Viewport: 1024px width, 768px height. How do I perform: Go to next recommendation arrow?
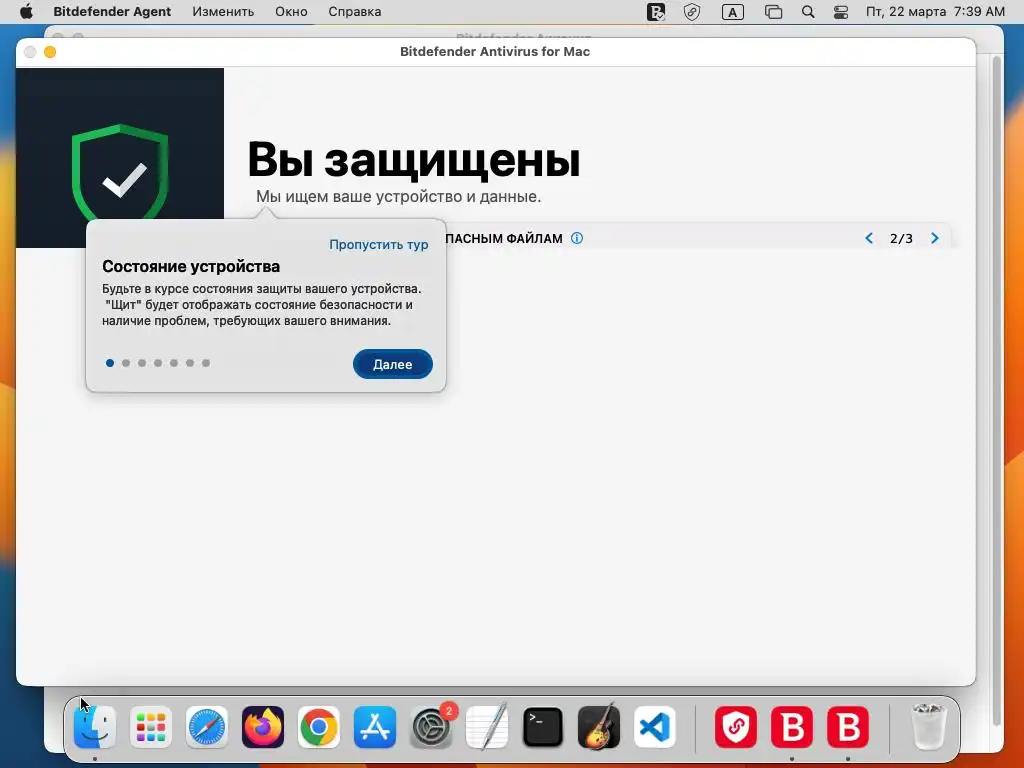click(935, 238)
